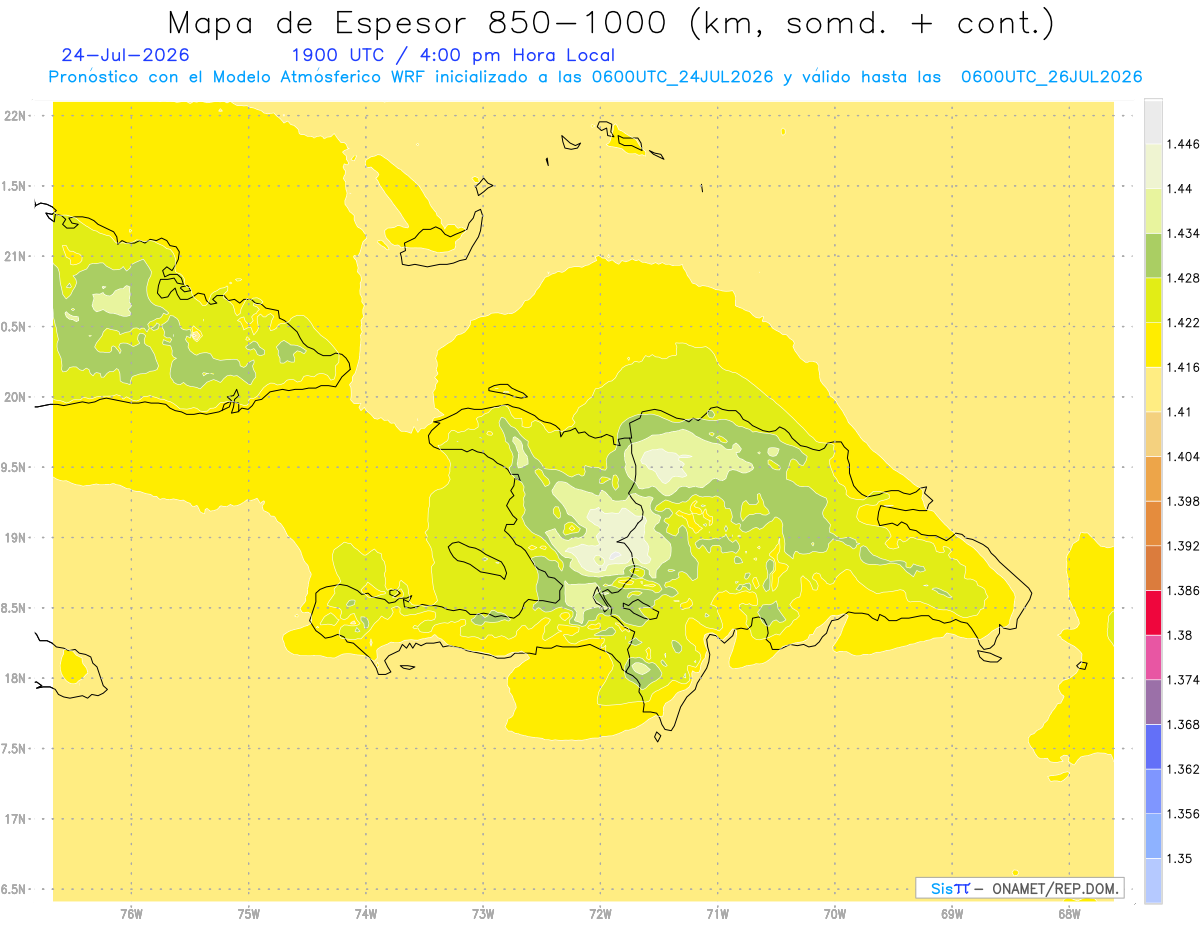Select the date label '24-Jul-2026'
Image resolution: width=1200 pixels, height=927 pixels.
pos(125,55)
